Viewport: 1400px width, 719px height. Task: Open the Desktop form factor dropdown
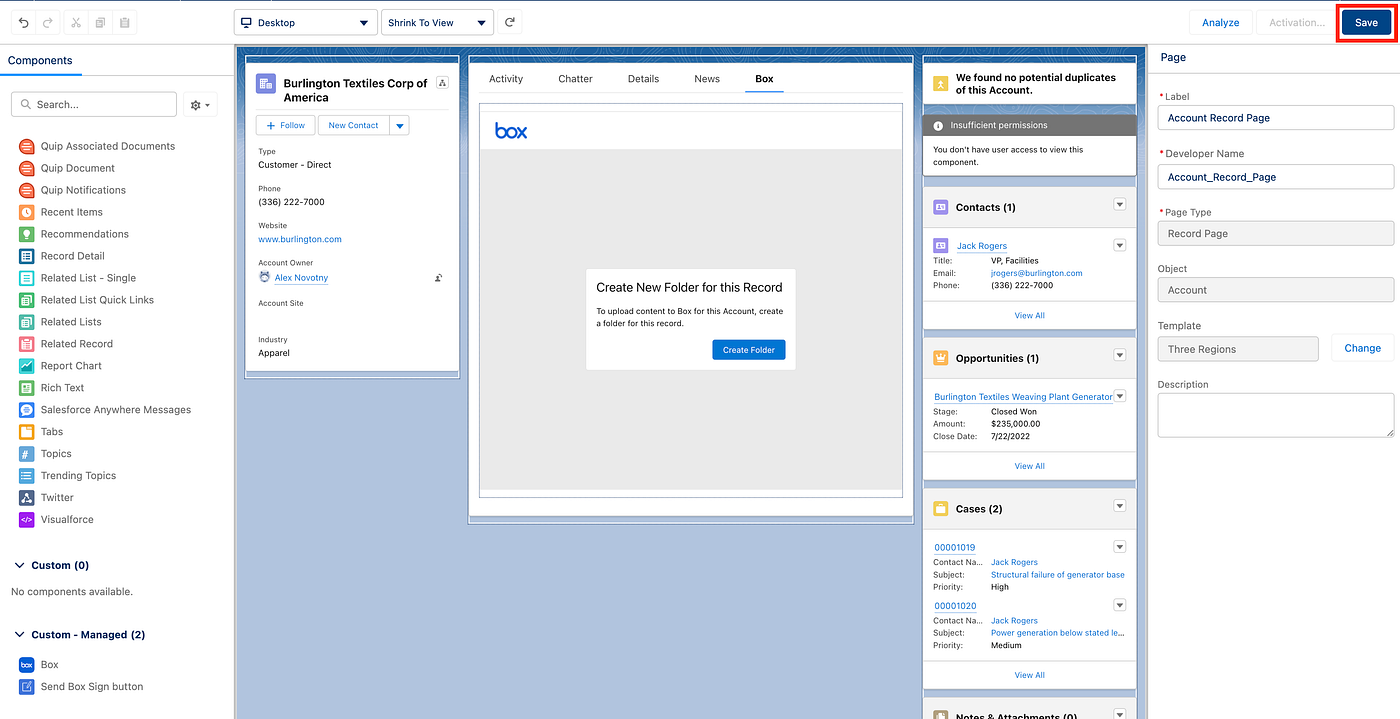[x=305, y=22]
